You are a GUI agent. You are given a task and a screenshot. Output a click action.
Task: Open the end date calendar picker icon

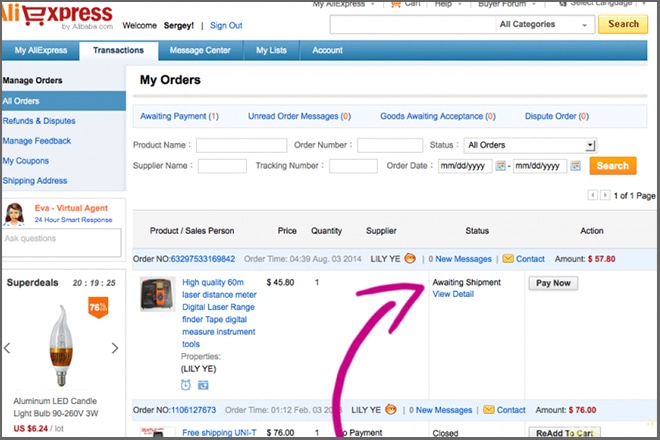(577, 166)
